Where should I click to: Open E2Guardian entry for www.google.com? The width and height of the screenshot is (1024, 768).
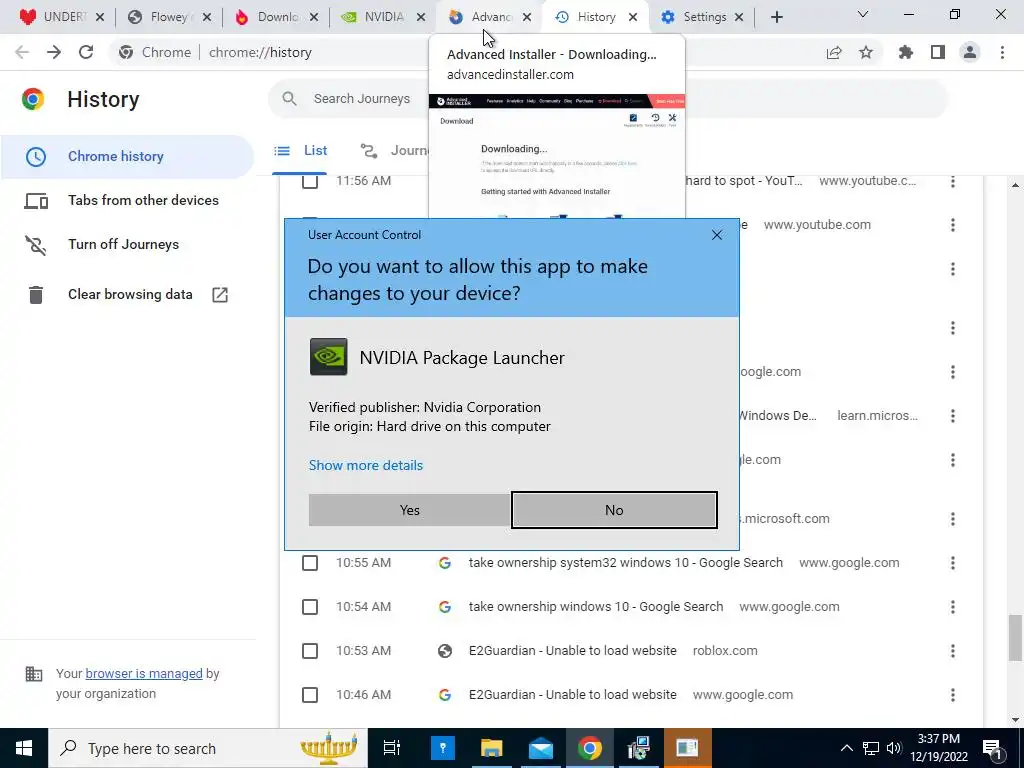[572, 695]
